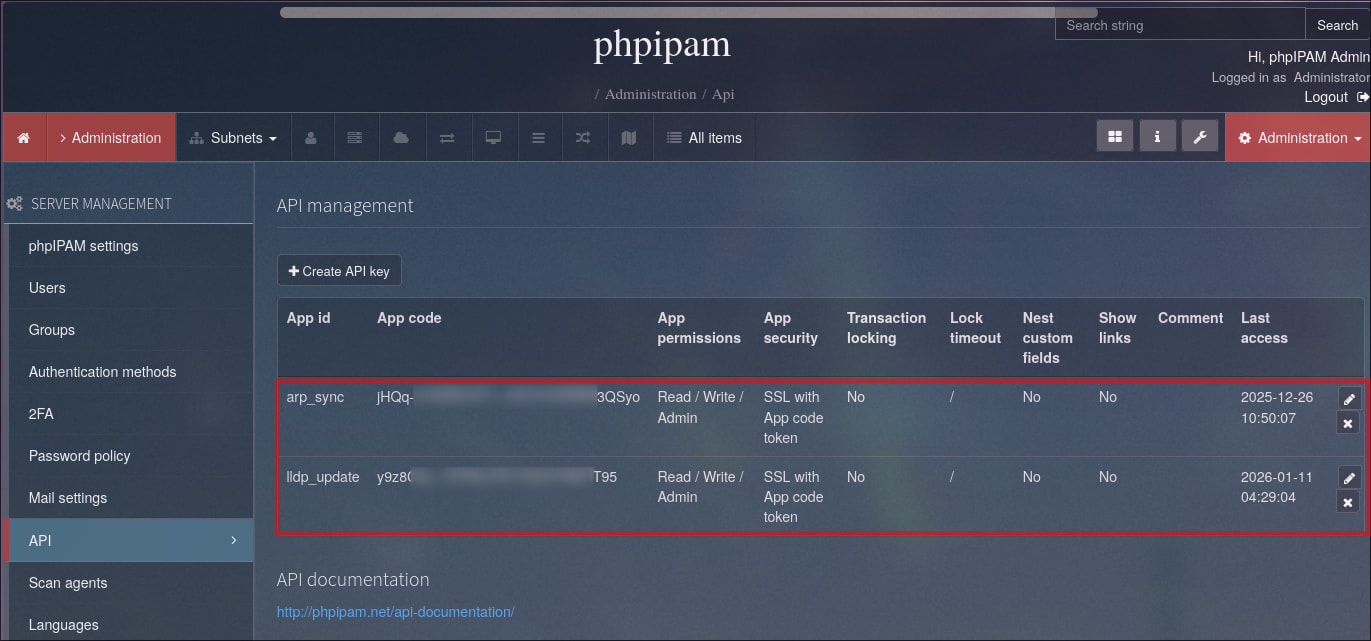
Task: Open the phpipam.net API documentation link
Action: pos(395,612)
